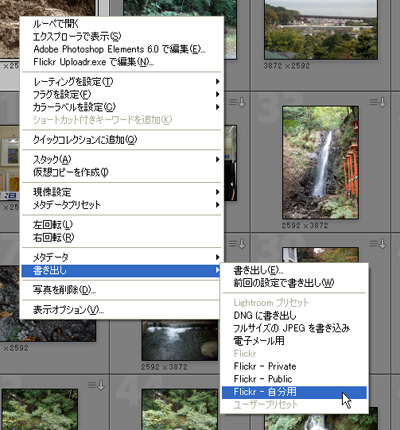The width and height of the screenshot is (400, 430).
Task: Select Flickr - Public preset
Action: 294,379
